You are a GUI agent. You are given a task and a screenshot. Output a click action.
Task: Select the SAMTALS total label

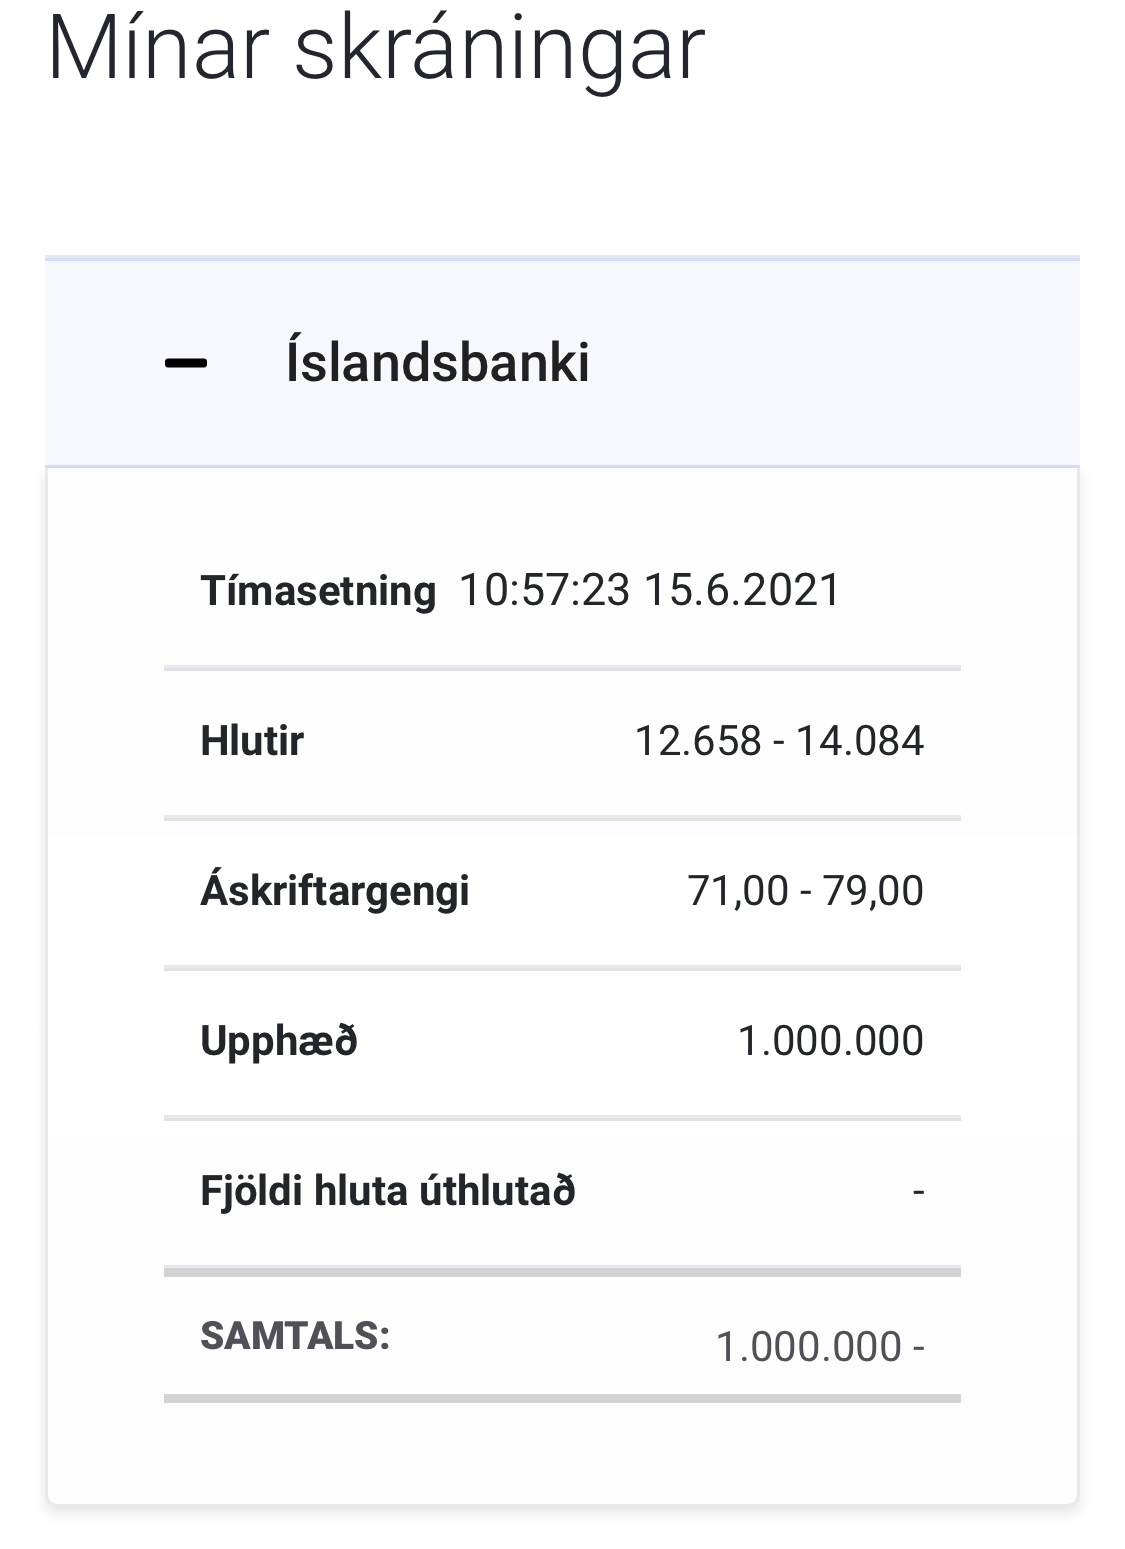[x=295, y=1336]
